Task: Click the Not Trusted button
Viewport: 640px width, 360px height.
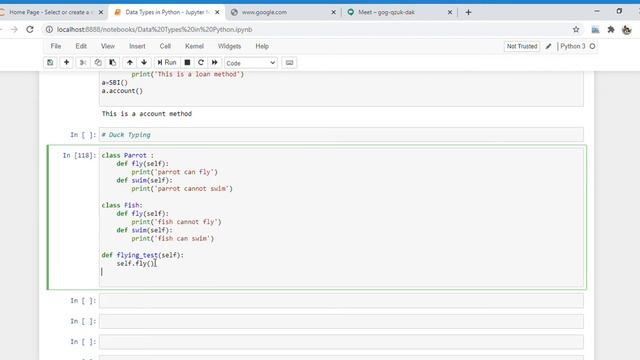Action: coord(522,47)
